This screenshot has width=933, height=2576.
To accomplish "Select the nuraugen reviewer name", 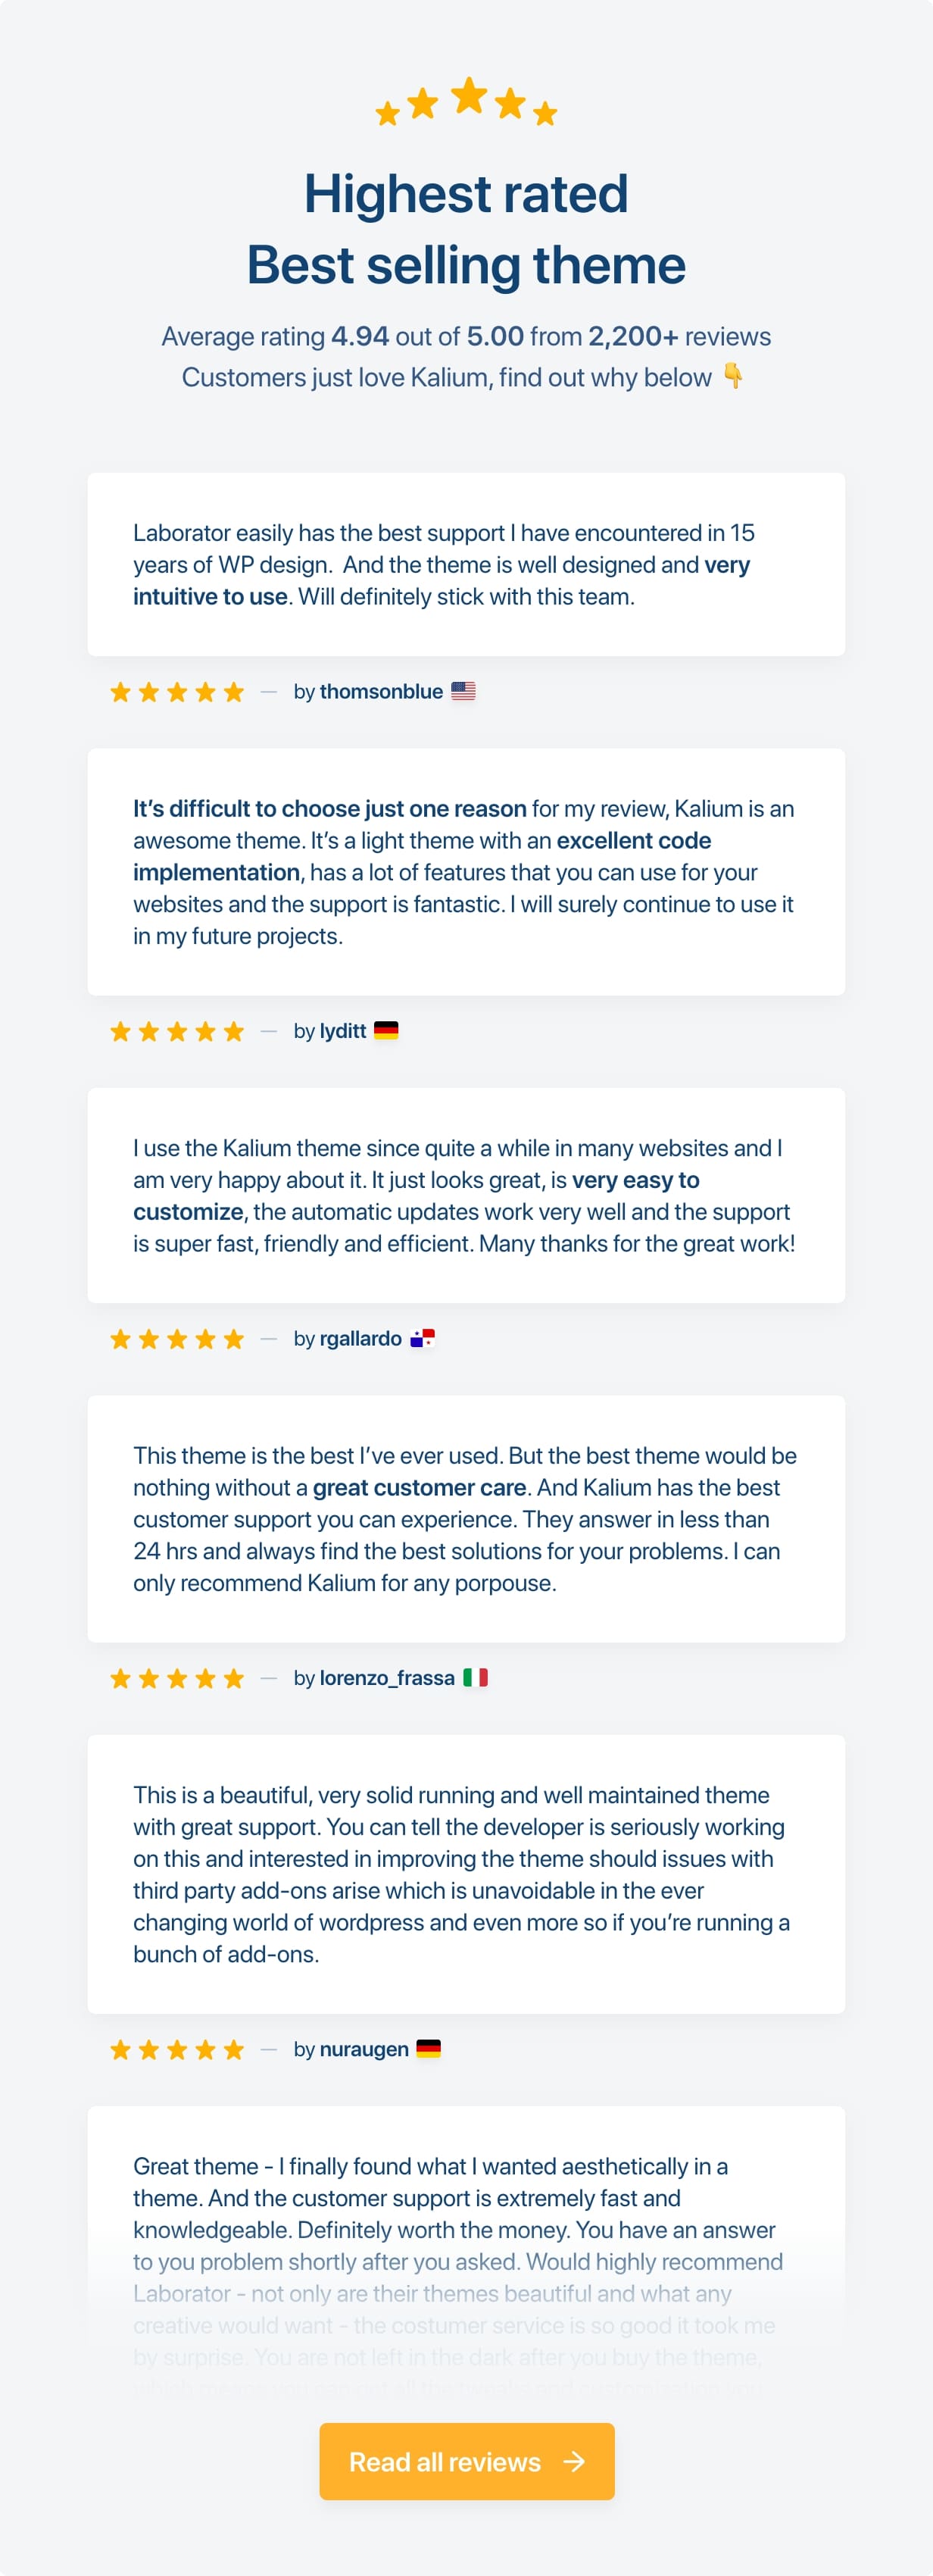I will tap(364, 2049).
